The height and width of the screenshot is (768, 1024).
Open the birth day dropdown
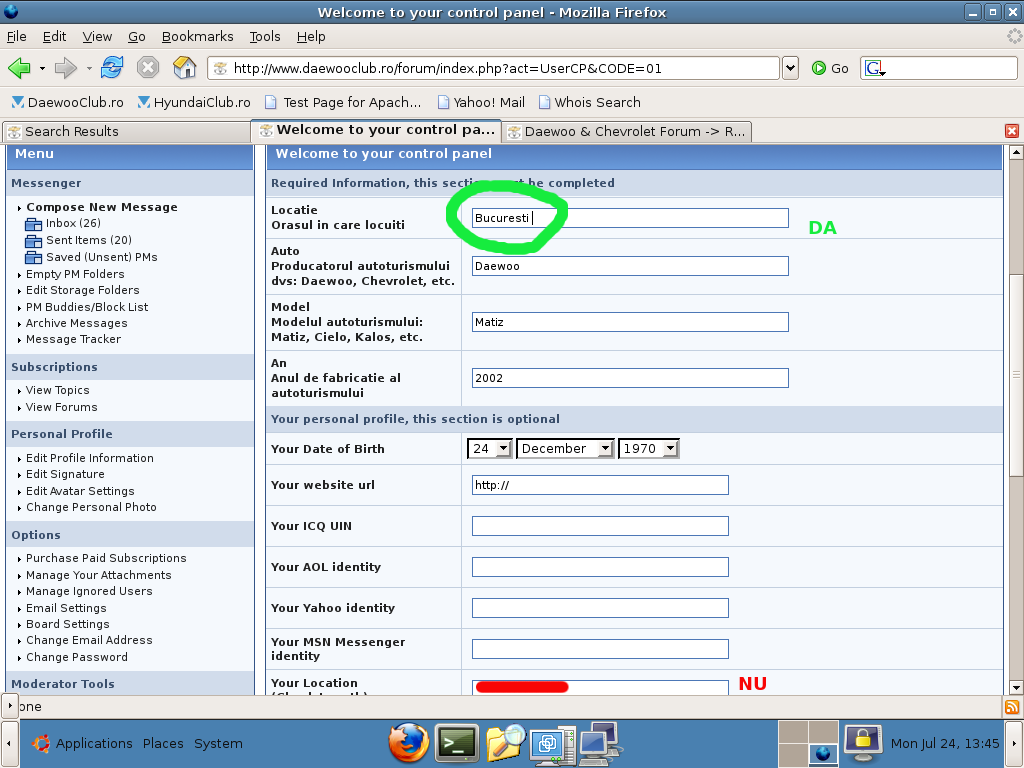tap(490, 449)
